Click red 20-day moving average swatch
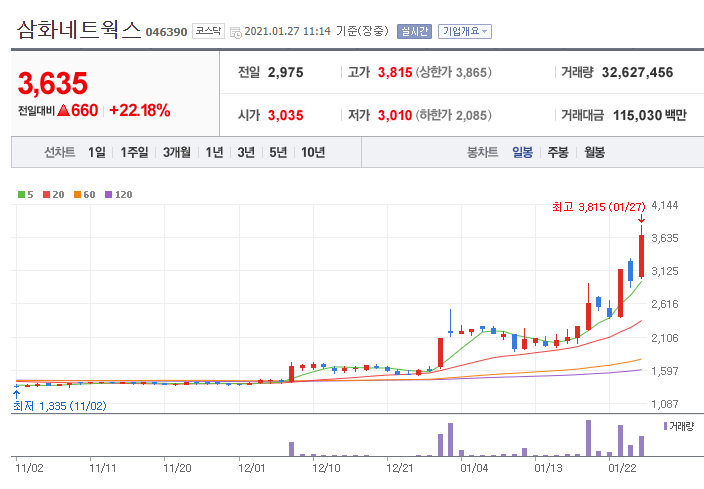 pyautogui.click(x=46, y=194)
